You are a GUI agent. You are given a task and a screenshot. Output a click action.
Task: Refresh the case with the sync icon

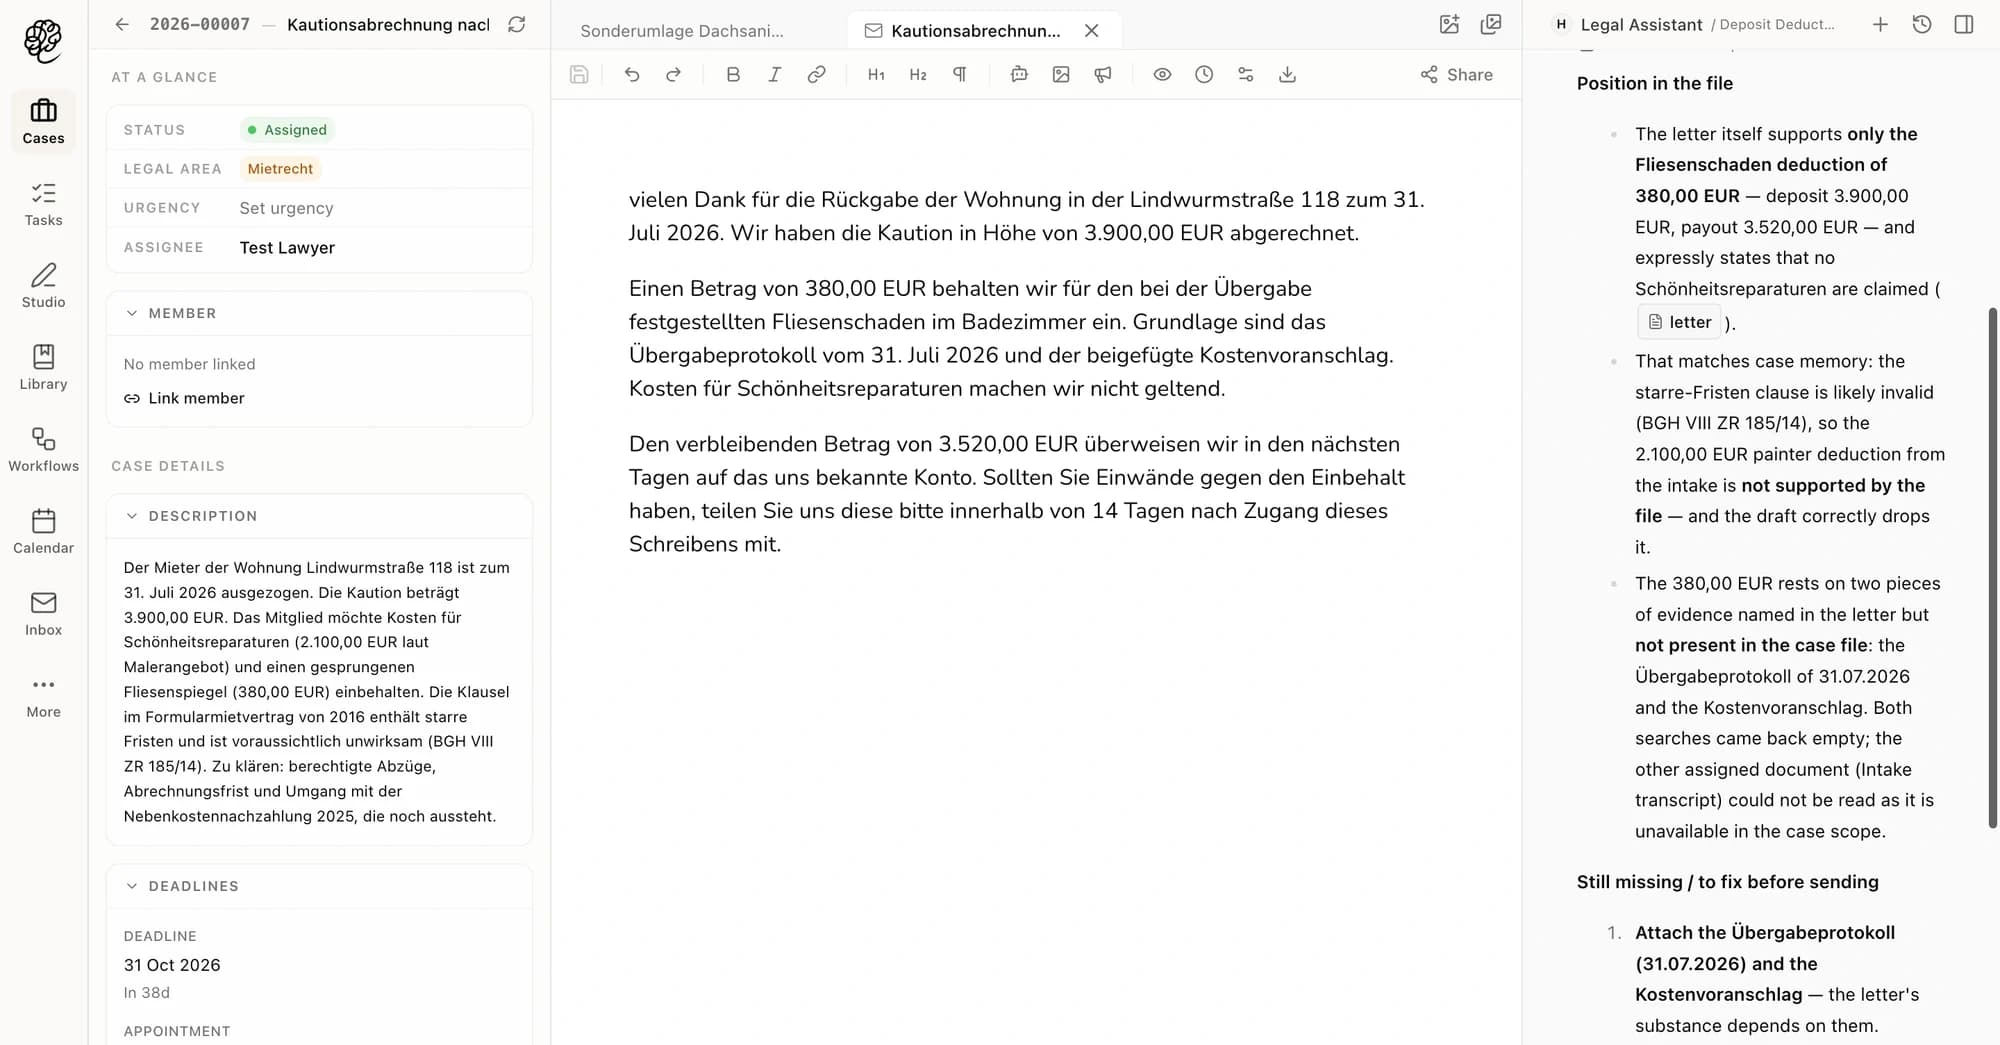516,24
